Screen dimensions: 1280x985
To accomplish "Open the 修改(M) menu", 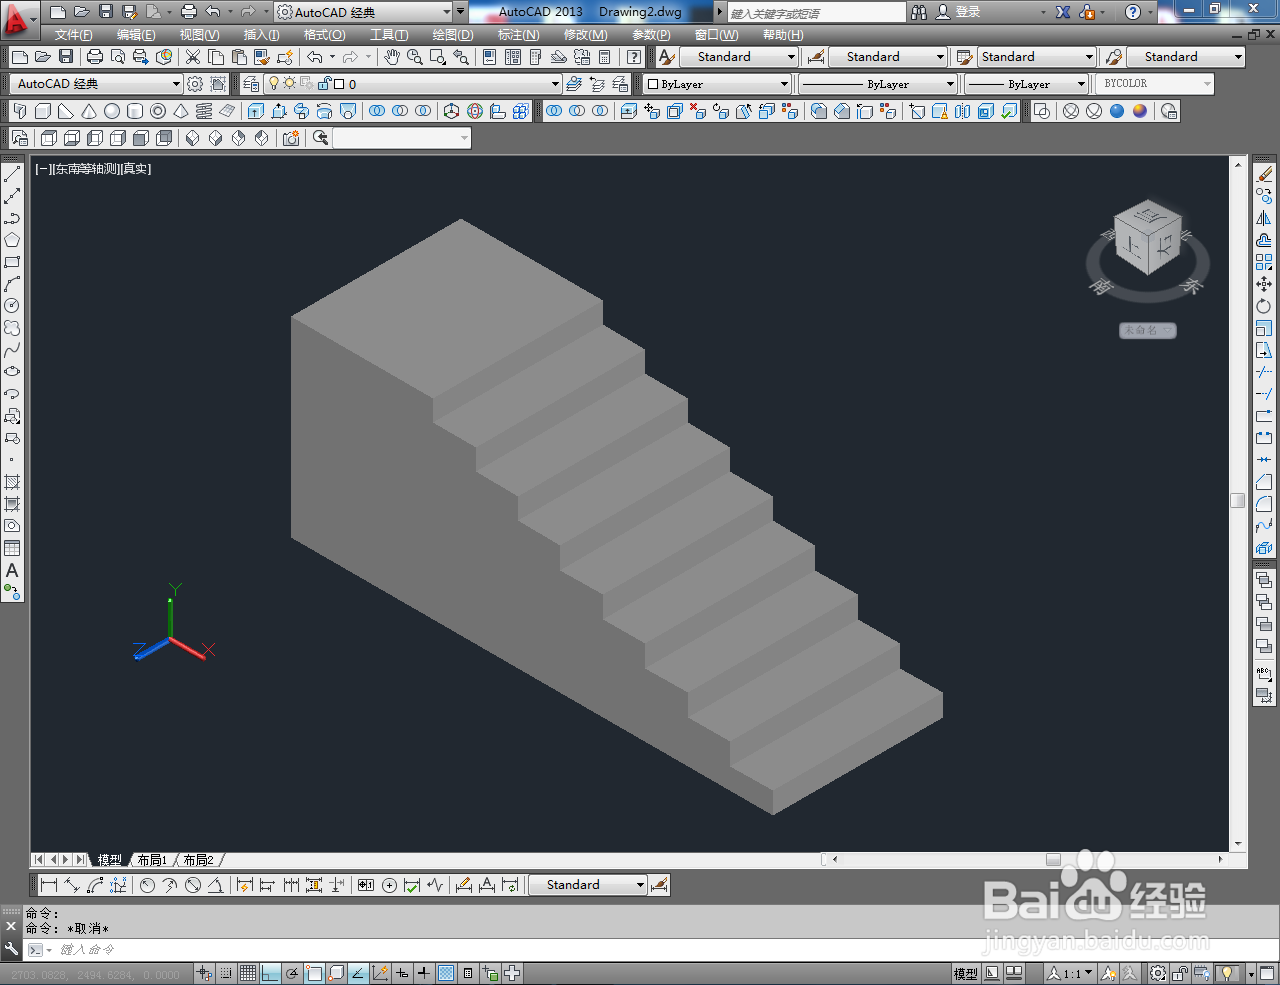I will [x=585, y=35].
